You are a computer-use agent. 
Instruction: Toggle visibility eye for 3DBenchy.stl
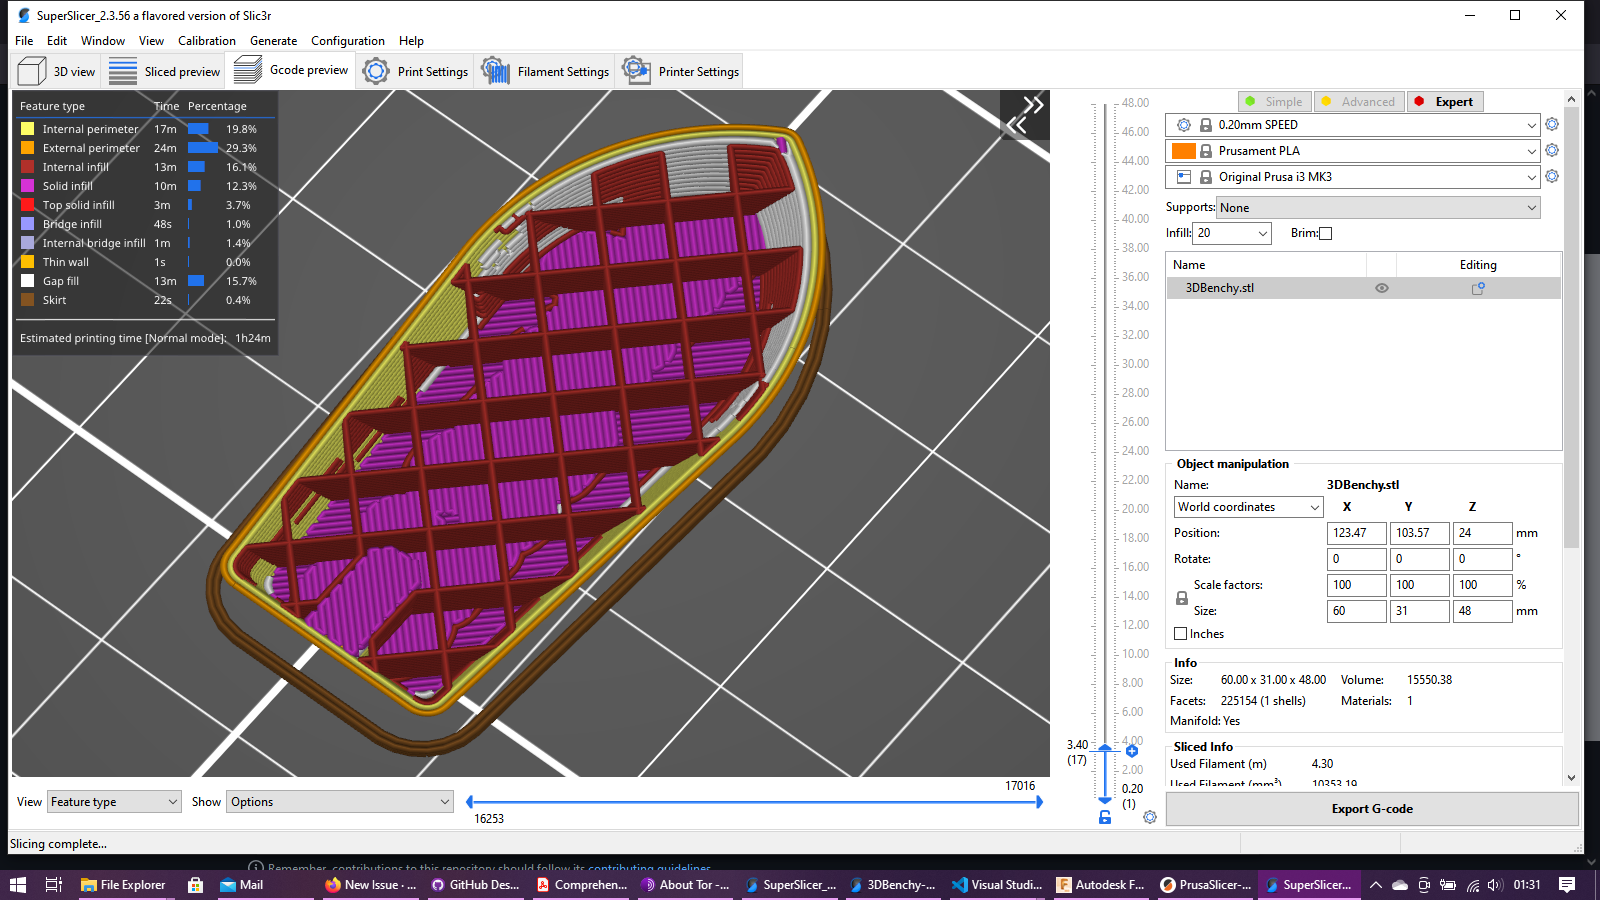click(1382, 288)
